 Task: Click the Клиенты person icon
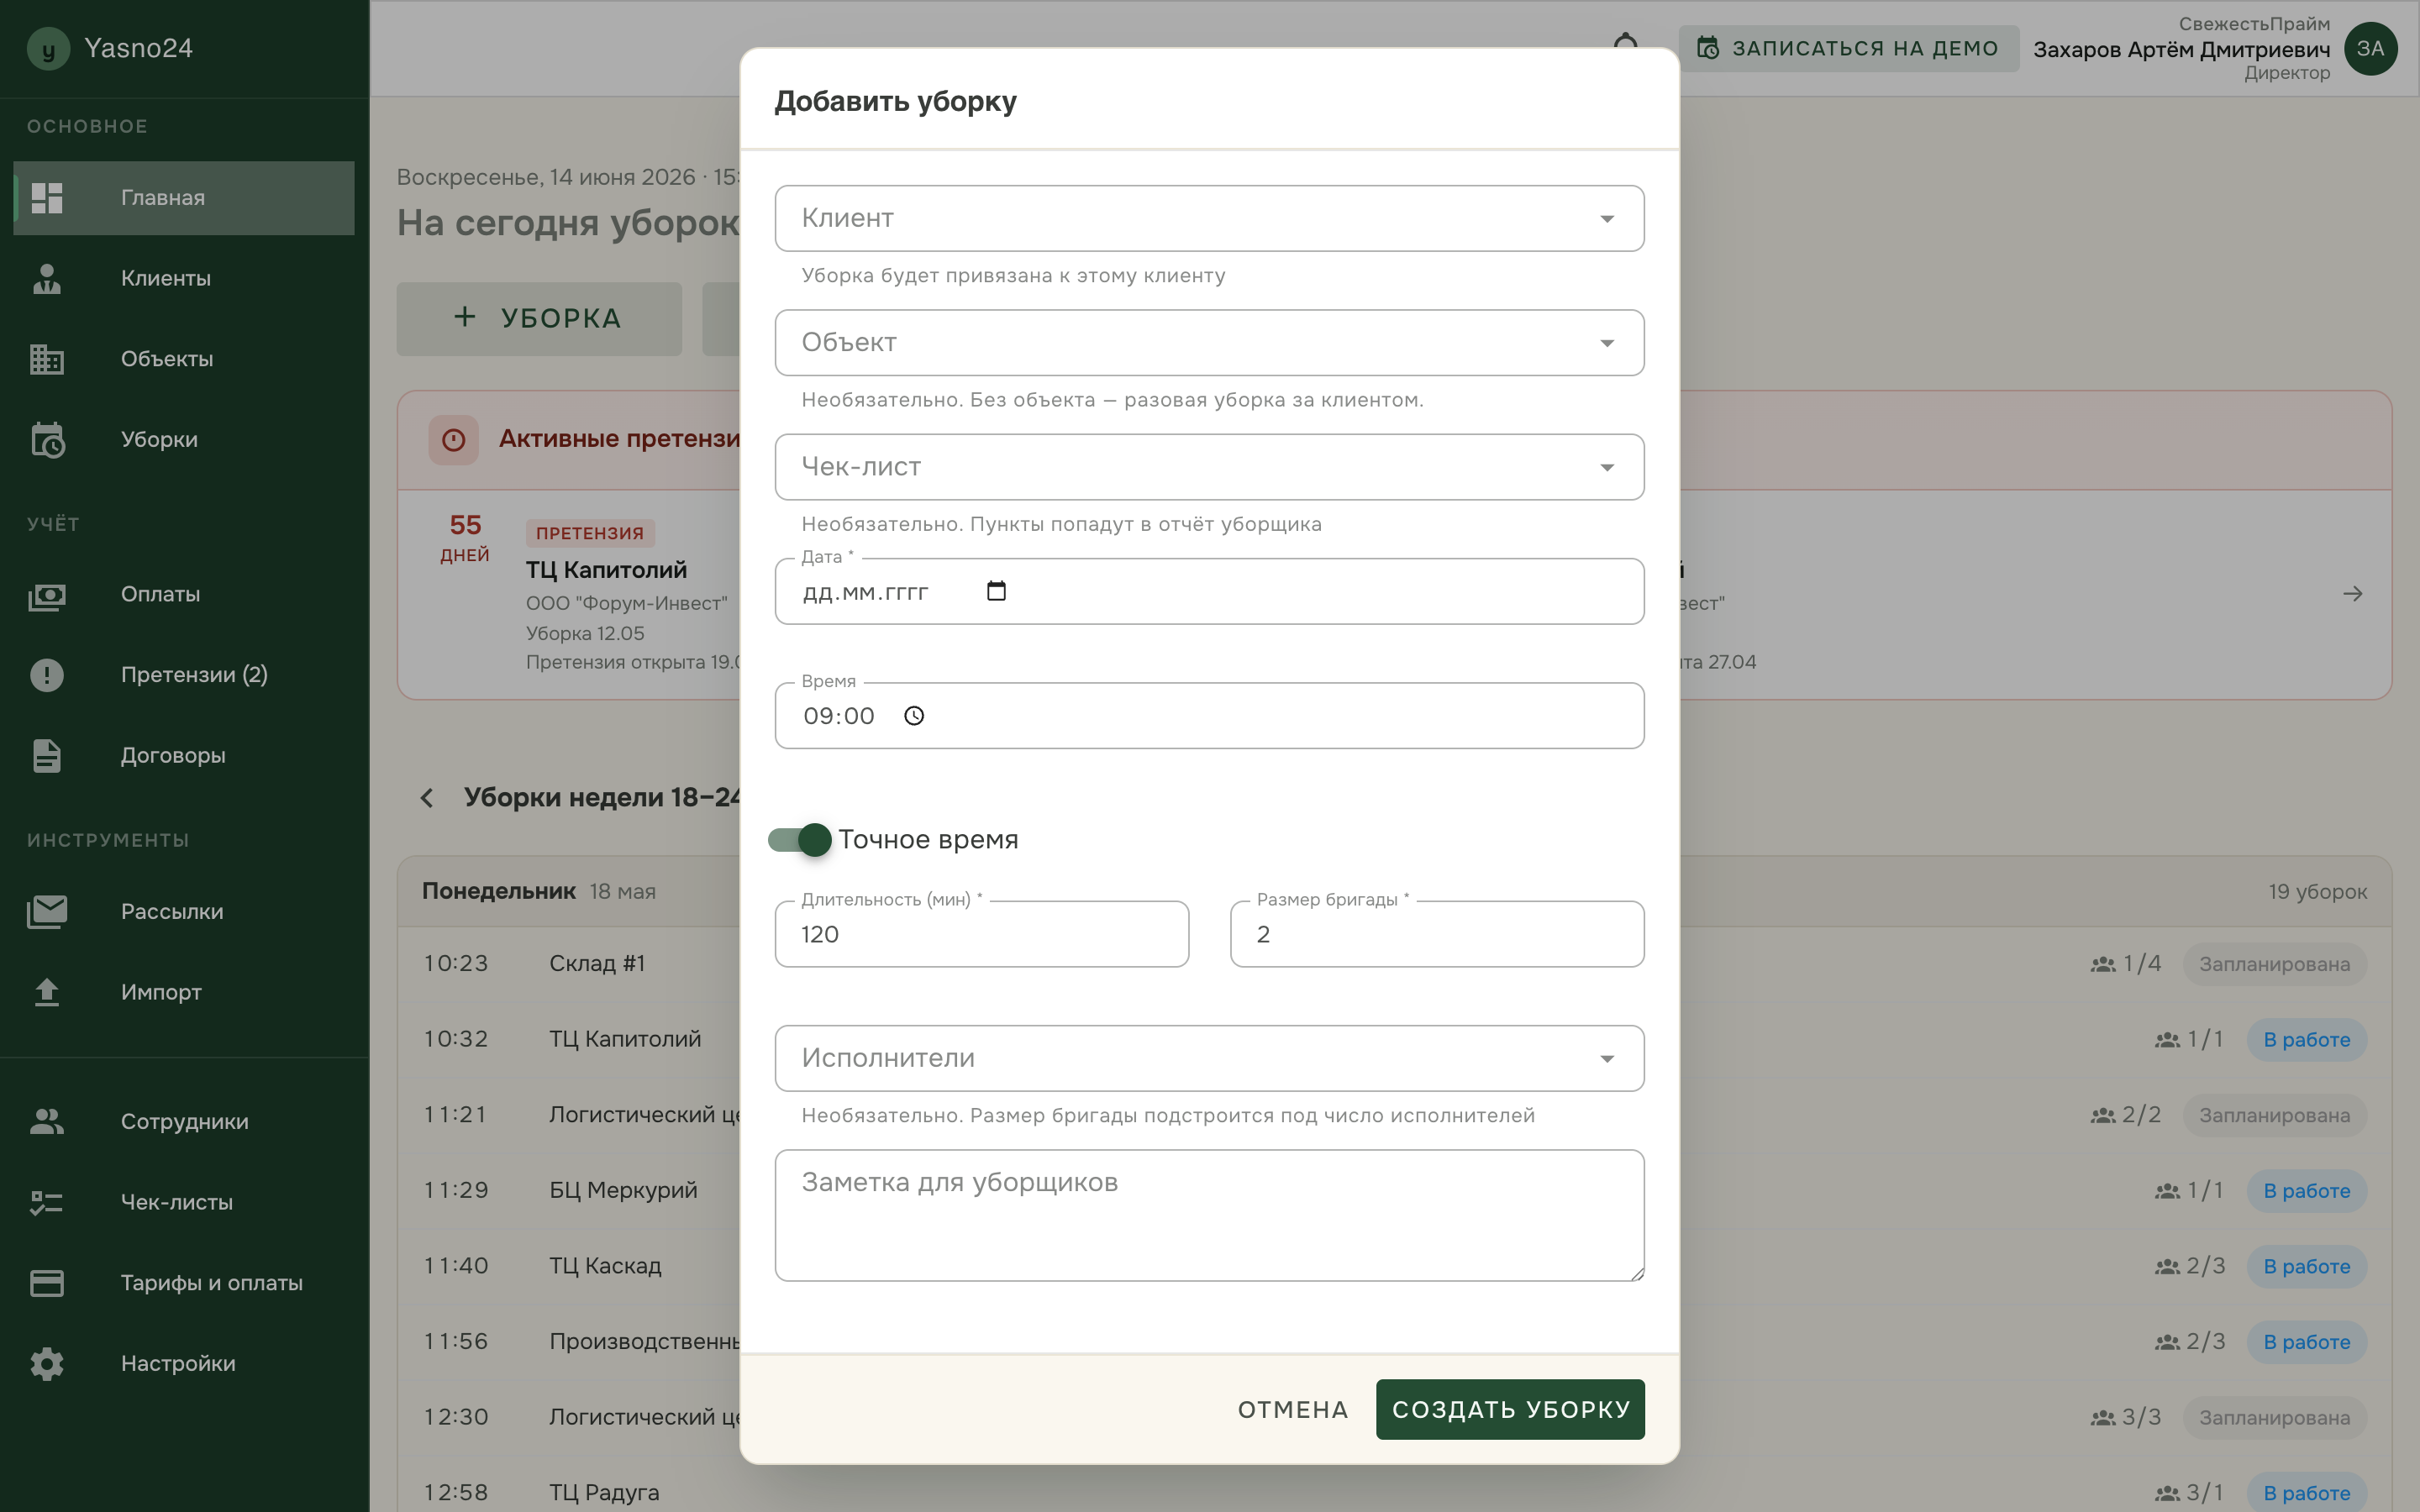tap(47, 278)
